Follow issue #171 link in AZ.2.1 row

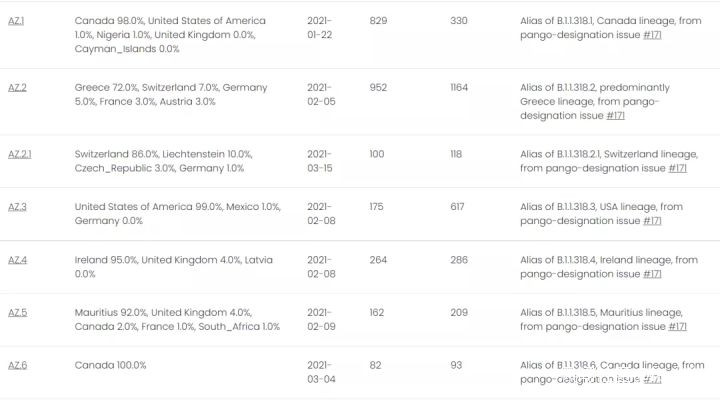[677, 168]
